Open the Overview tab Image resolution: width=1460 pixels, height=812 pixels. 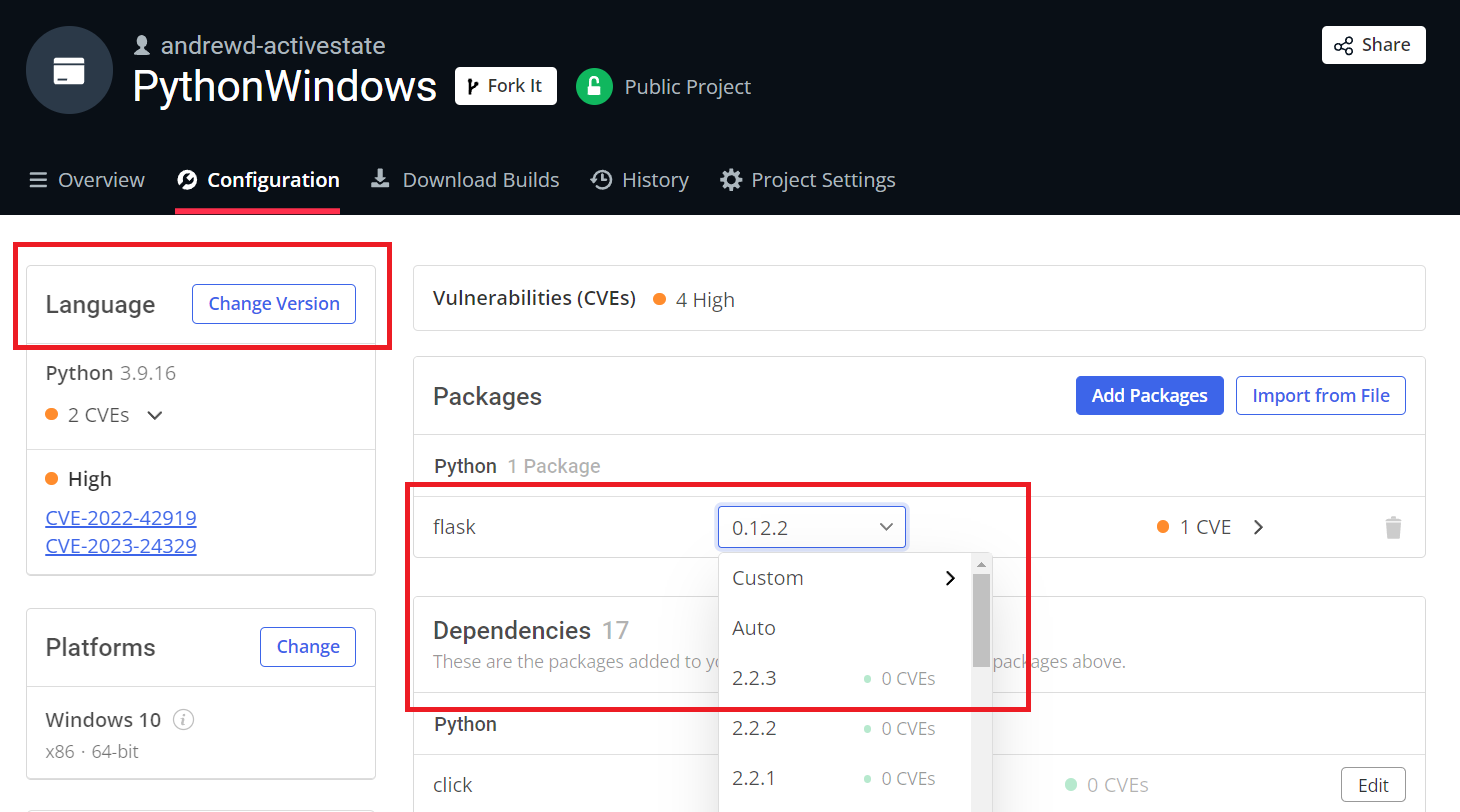pos(87,180)
